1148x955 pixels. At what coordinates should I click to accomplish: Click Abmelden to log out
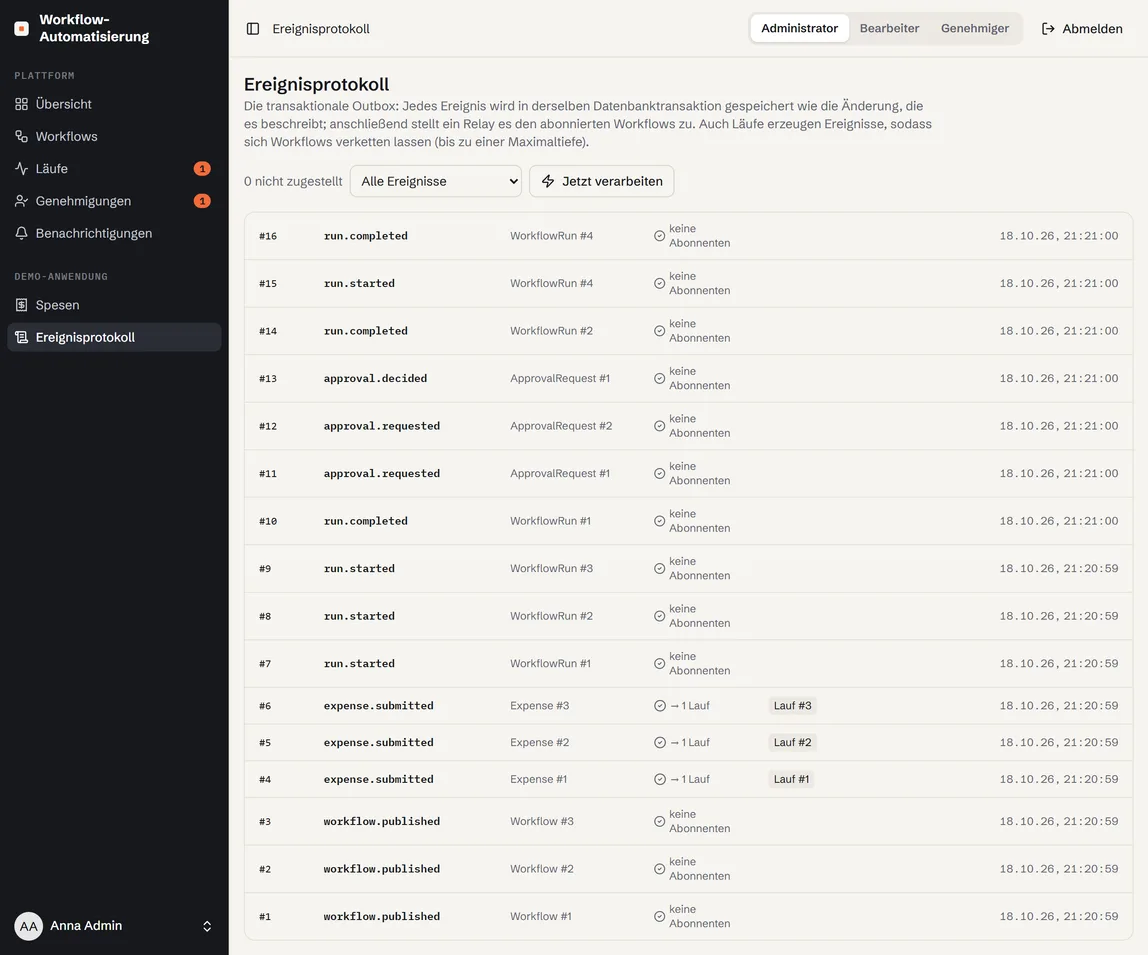pyautogui.click(x=1081, y=29)
